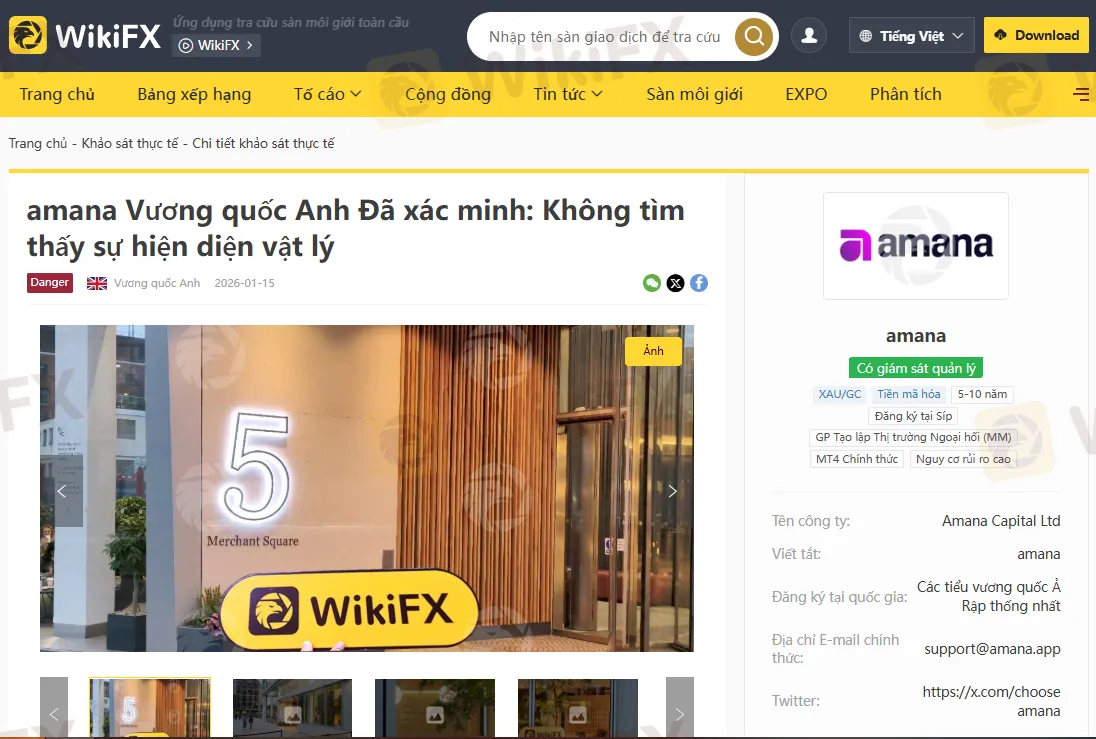Viewport: 1096px width, 739px height.
Task: Go to Bảng xếp hạng tab
Action: (194, 94)
